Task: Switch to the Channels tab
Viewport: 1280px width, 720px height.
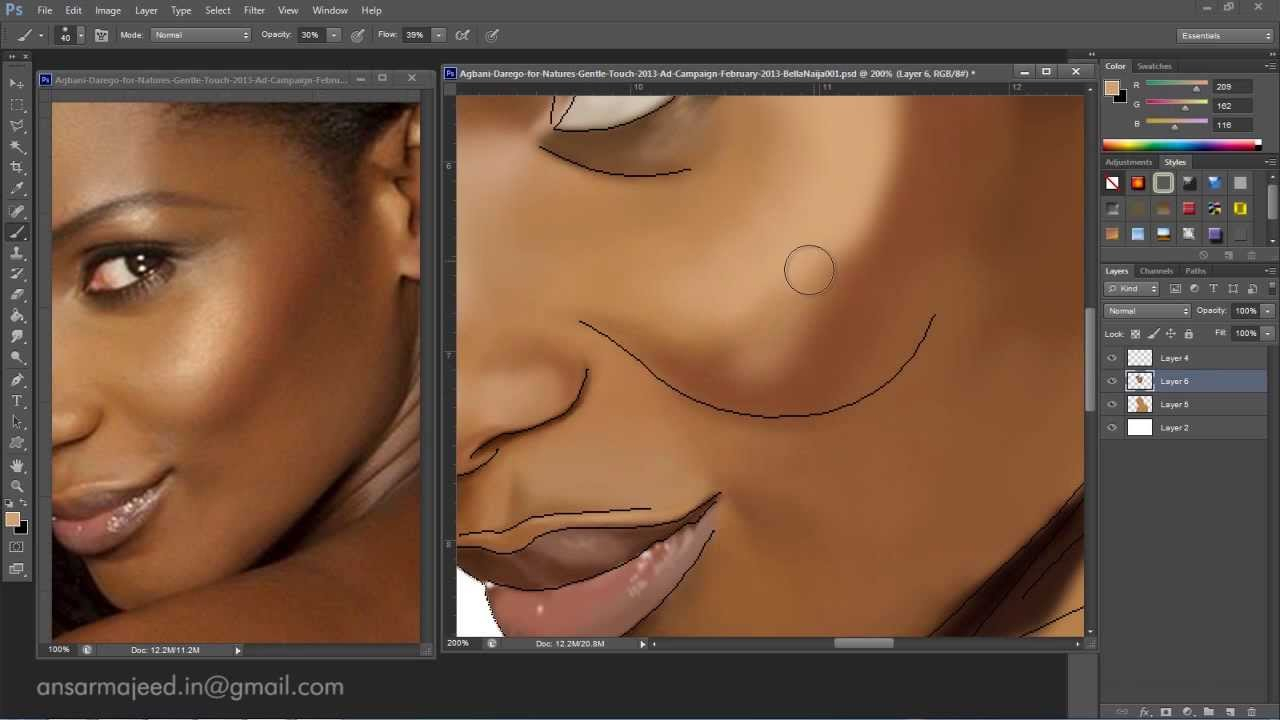Action: pyautogui.click(x=1156, y=271)
